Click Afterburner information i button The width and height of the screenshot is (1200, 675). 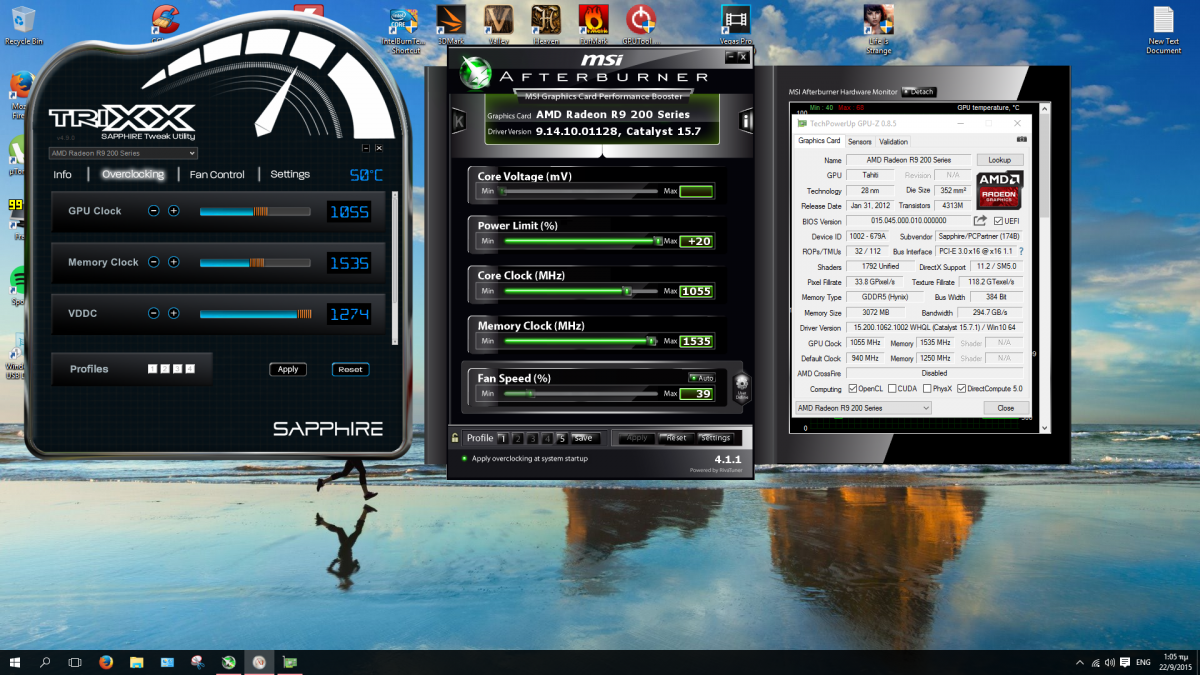click(x=746, y=121)
